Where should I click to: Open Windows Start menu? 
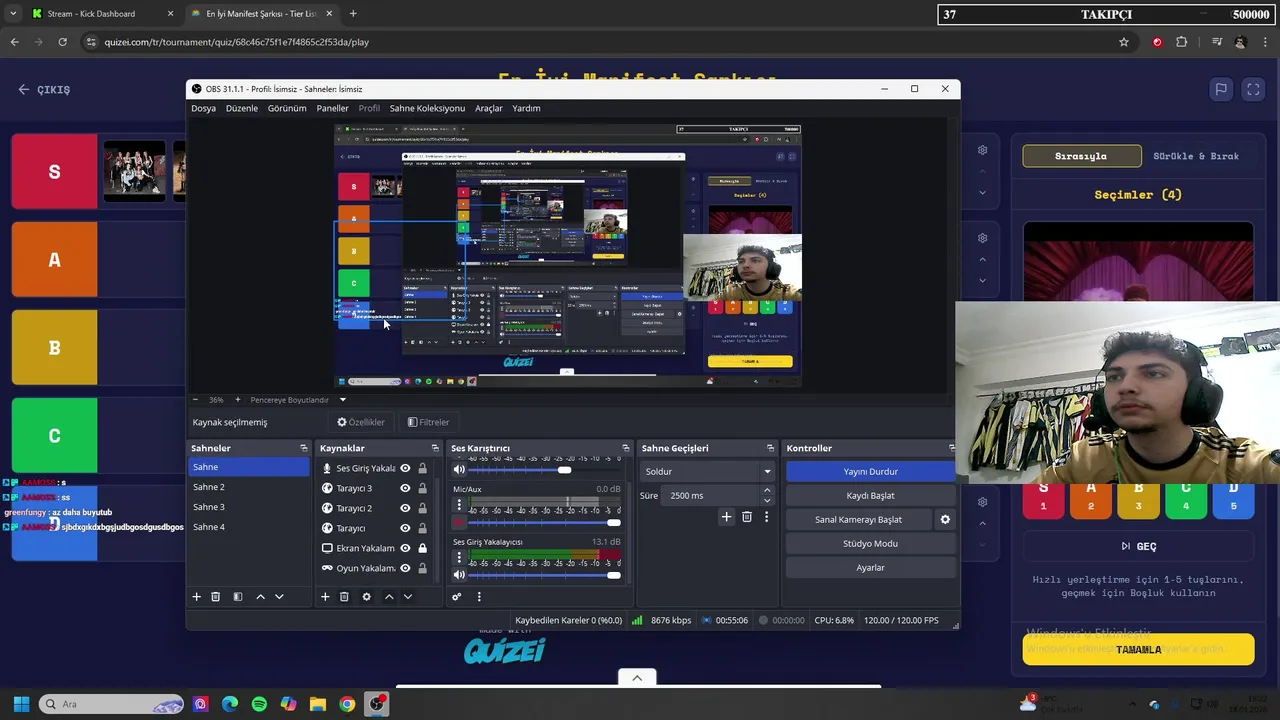click(x=21, y=704)
